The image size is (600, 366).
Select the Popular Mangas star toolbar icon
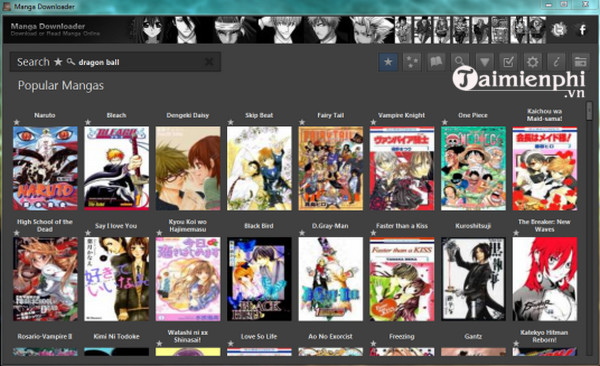click(x=388, y=62)
